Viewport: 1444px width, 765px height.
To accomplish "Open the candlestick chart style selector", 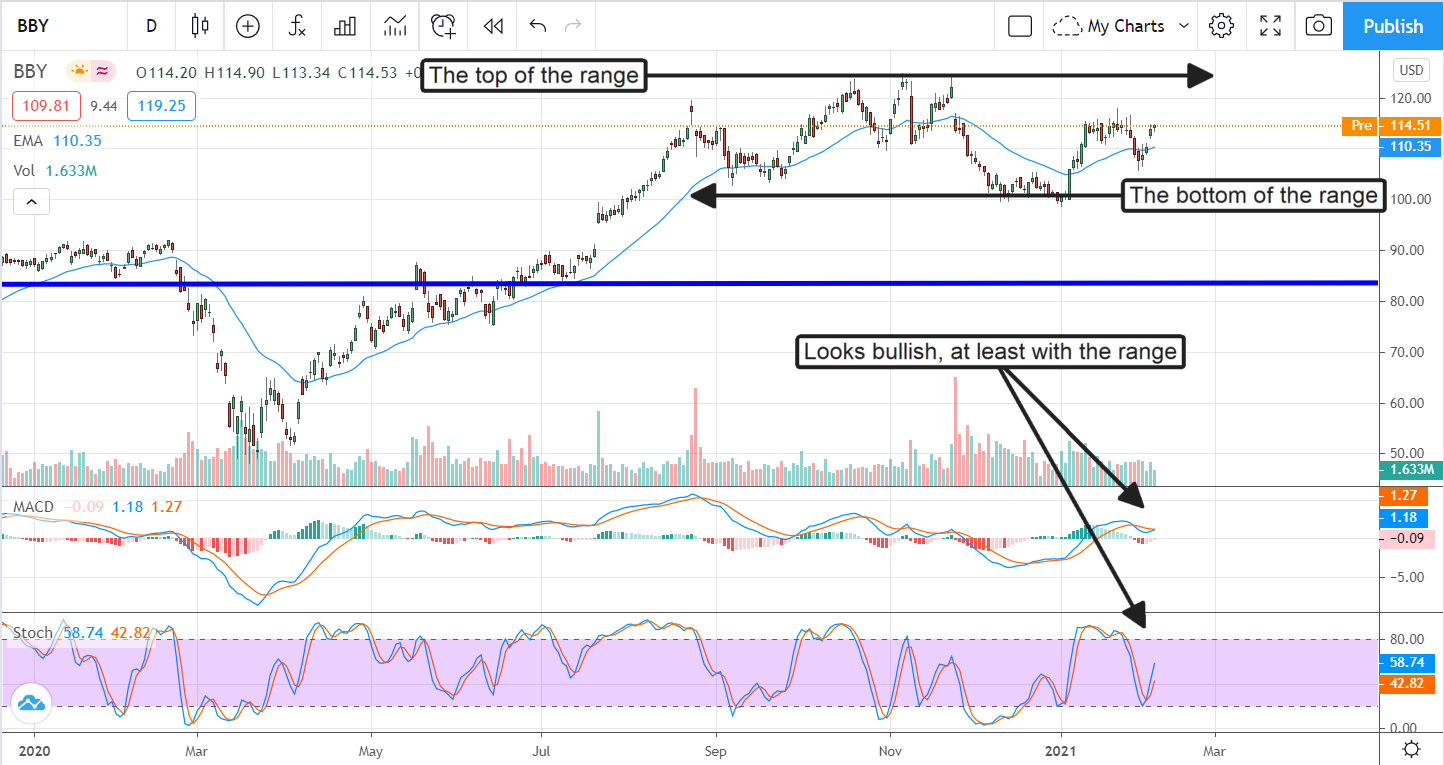I will (200, 26).
